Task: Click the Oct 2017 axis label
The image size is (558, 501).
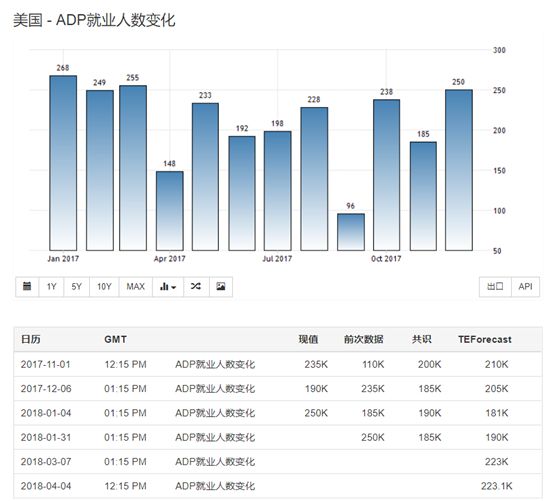Action: (386, 259)
